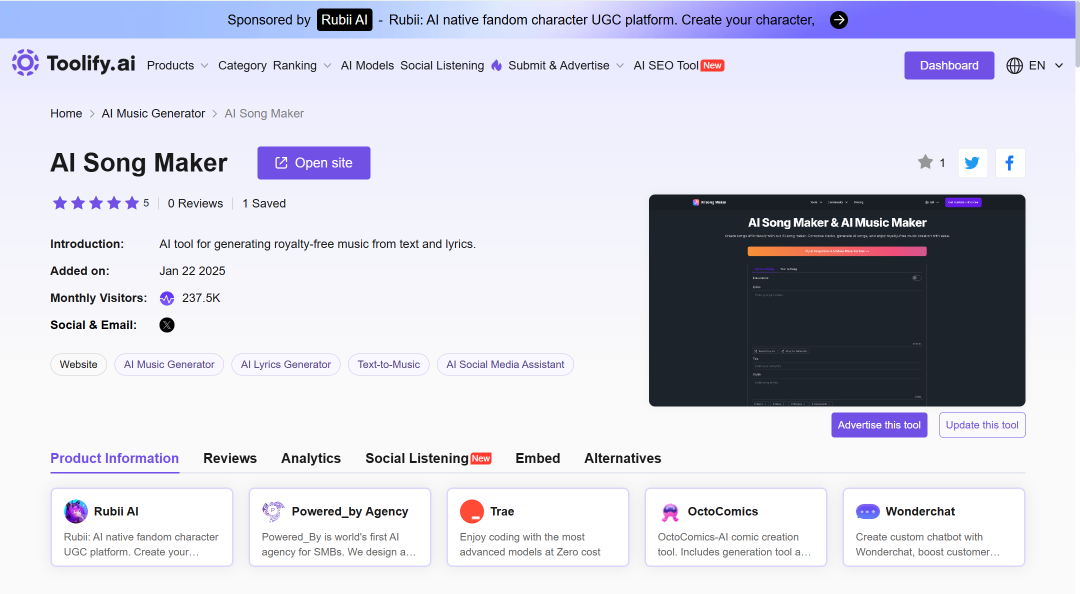Select AI Social Media Assistant tag
Viewport: 1080px width, 594px height.
(506, 365)
